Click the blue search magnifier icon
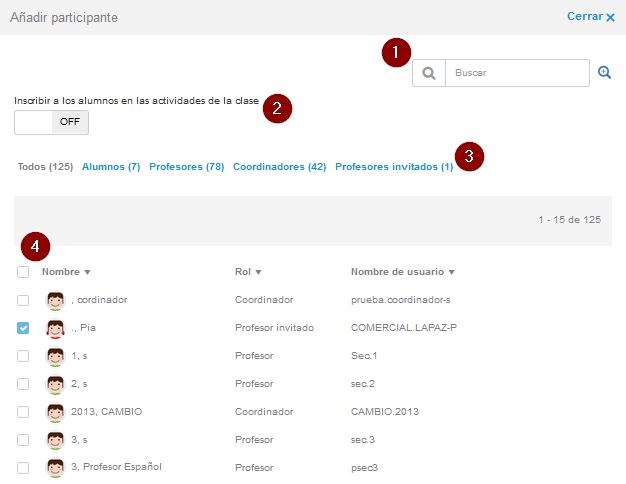626x484 pixels. (604, 72)
